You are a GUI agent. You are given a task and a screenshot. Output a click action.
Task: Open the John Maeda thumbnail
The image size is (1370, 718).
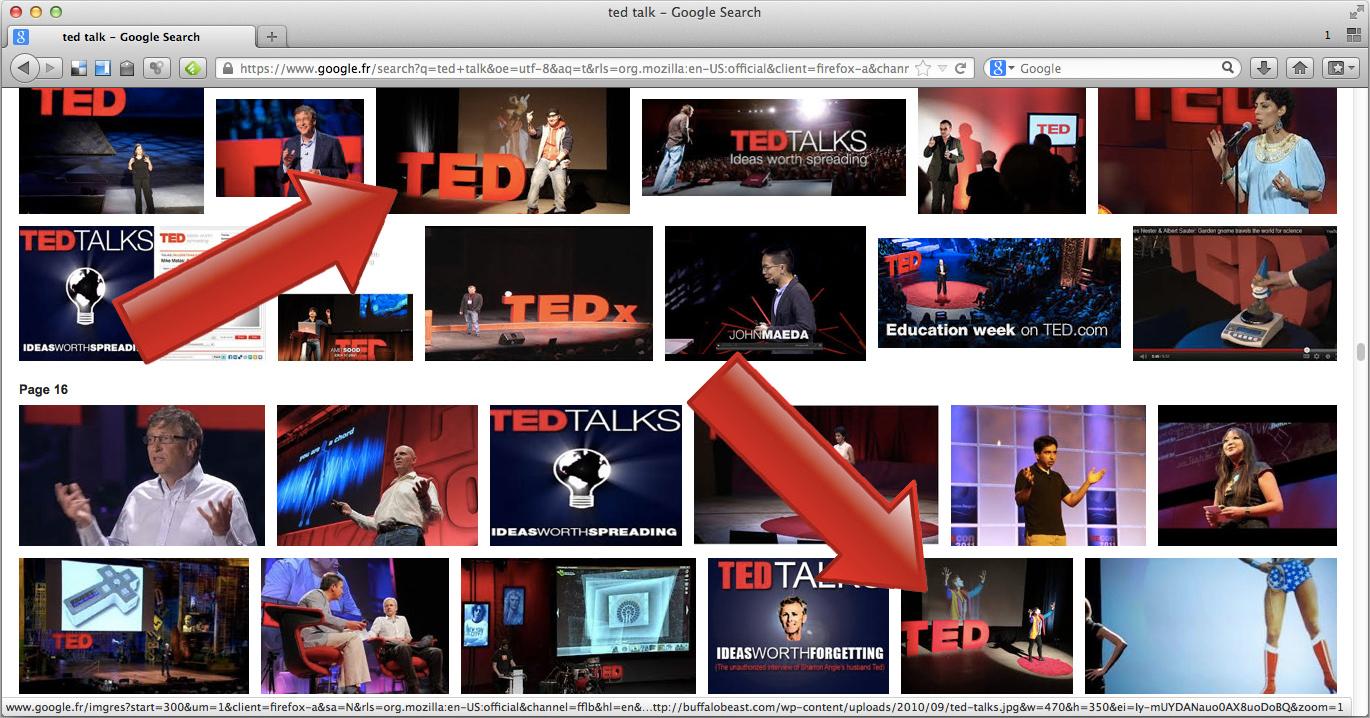765,293
